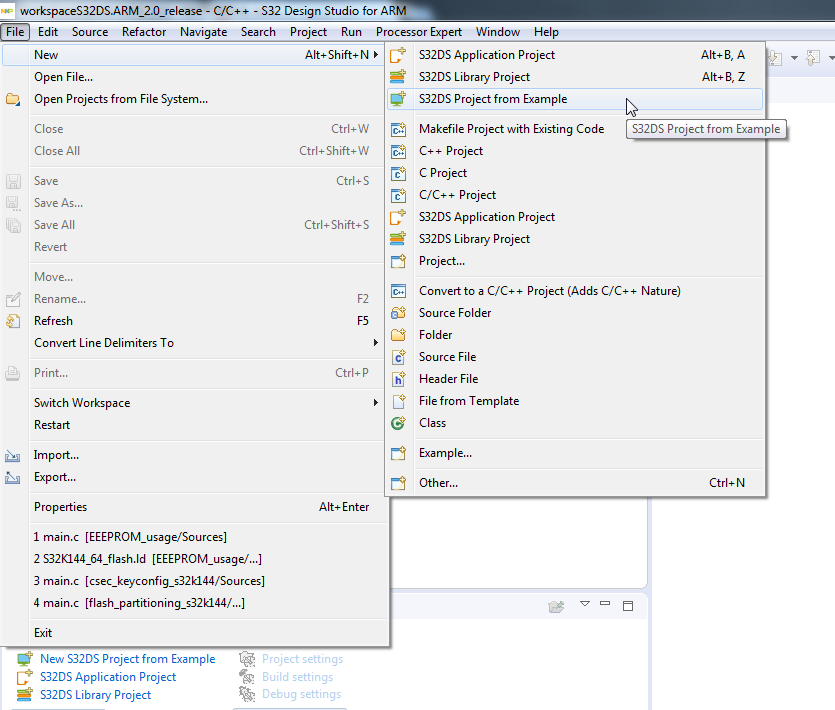835x710 pixels.
Task: Click the Other... wizard icon
Action: (x=398, y=483)
